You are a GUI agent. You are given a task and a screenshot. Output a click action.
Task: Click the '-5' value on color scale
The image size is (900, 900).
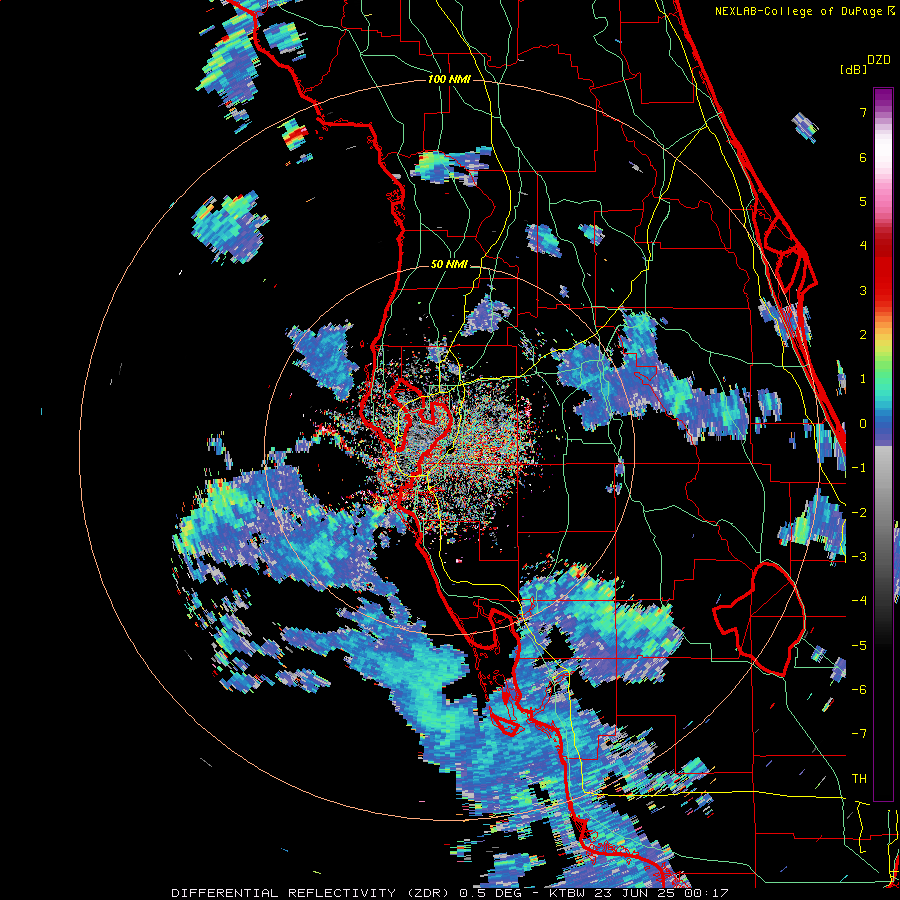(859, 645)
